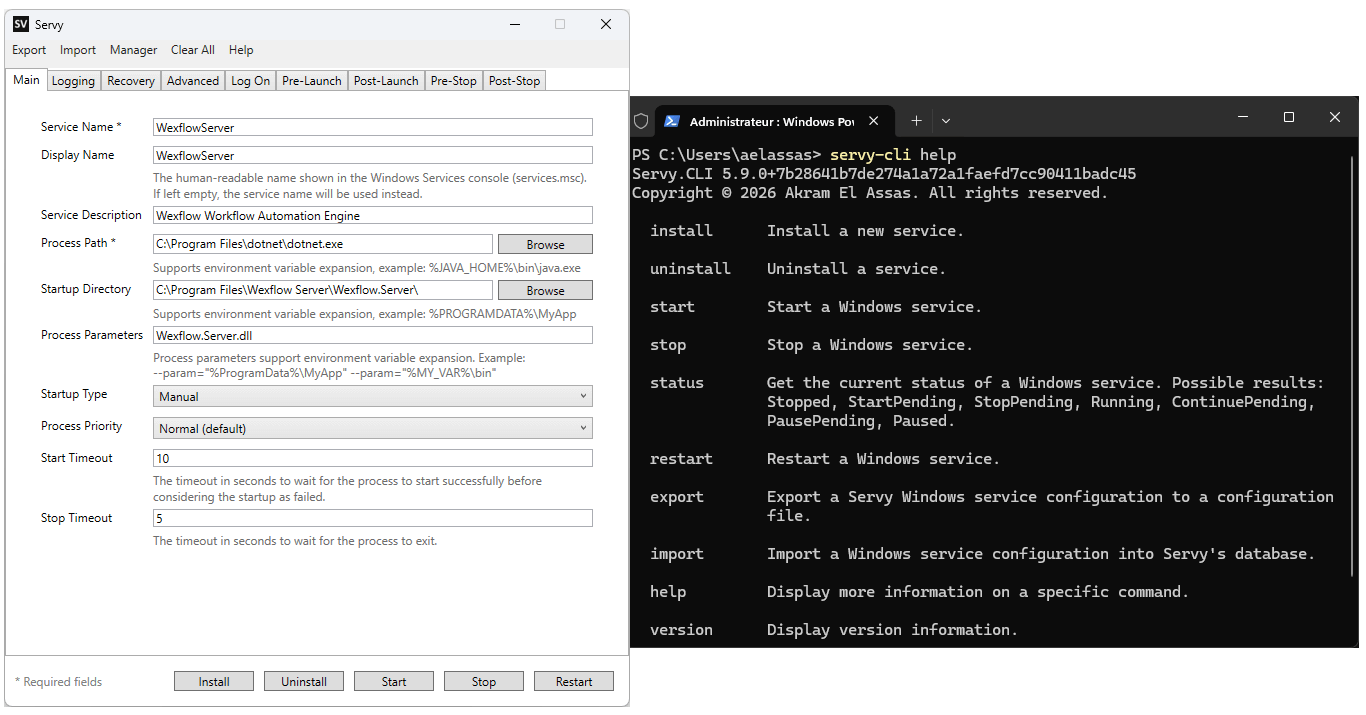Screen dimensions: 1366x715
Task: Click the Install button
Action: coord(213,680)
